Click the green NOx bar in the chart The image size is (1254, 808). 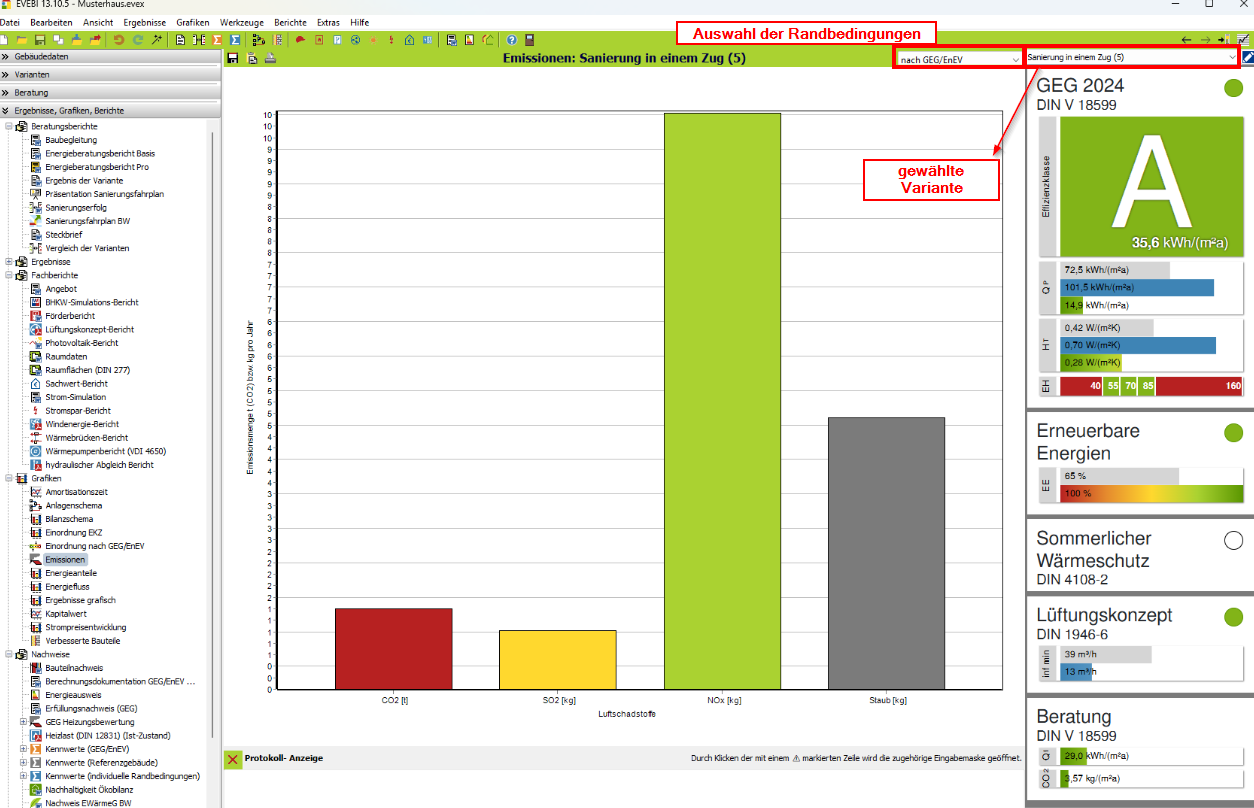coord(722,400)
